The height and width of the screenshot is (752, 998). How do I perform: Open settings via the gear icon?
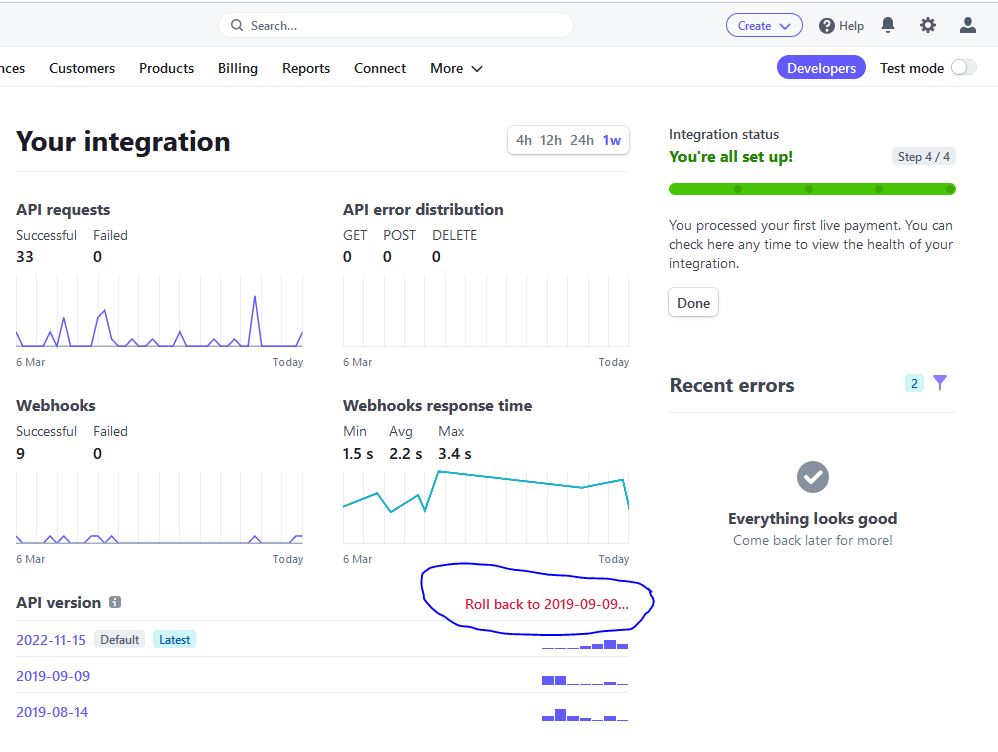[x=928, y=25]
